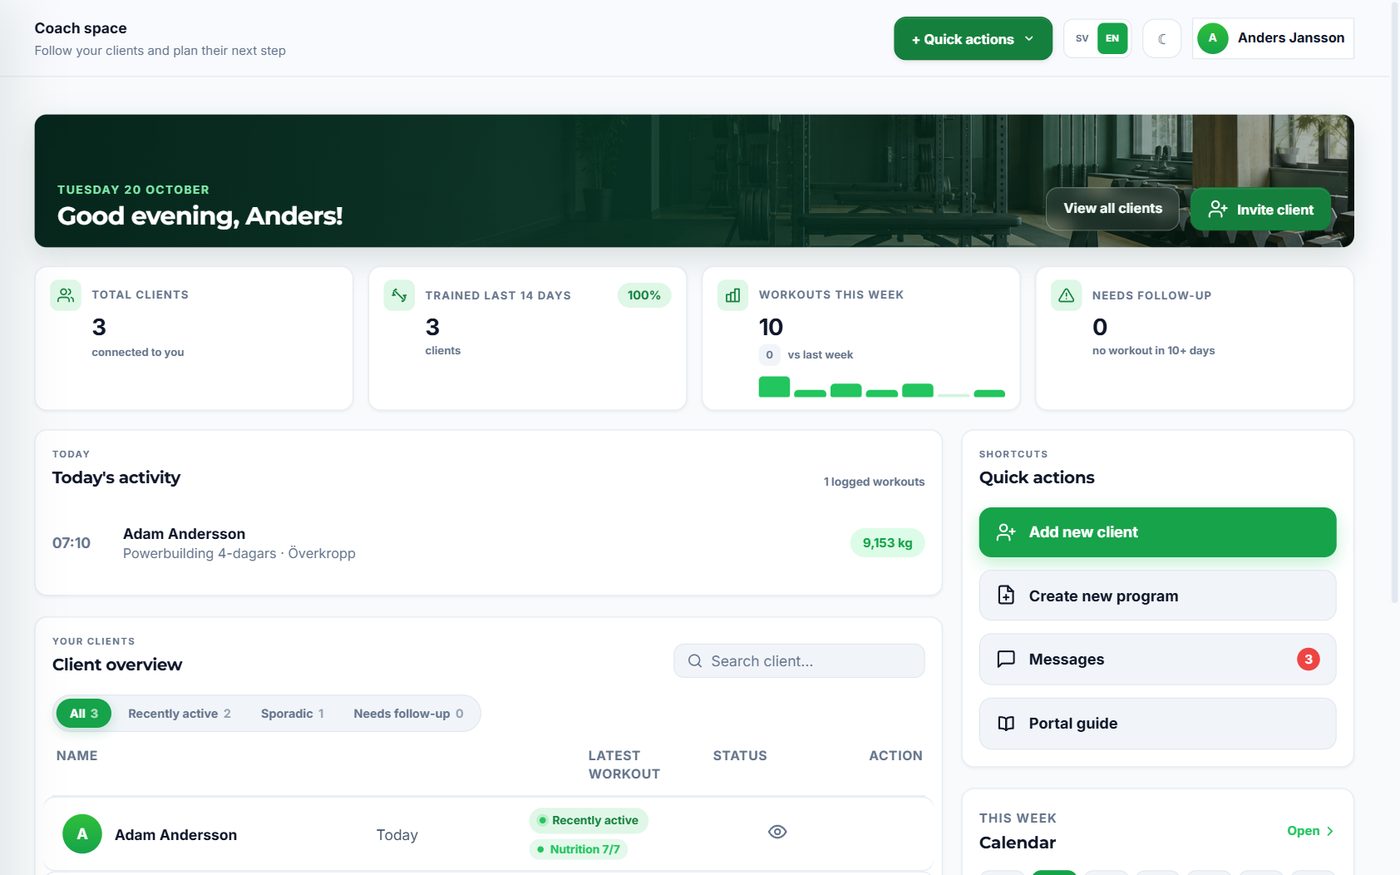
Task: Click the STATUS column header
Action: click(x=740, y=756)
